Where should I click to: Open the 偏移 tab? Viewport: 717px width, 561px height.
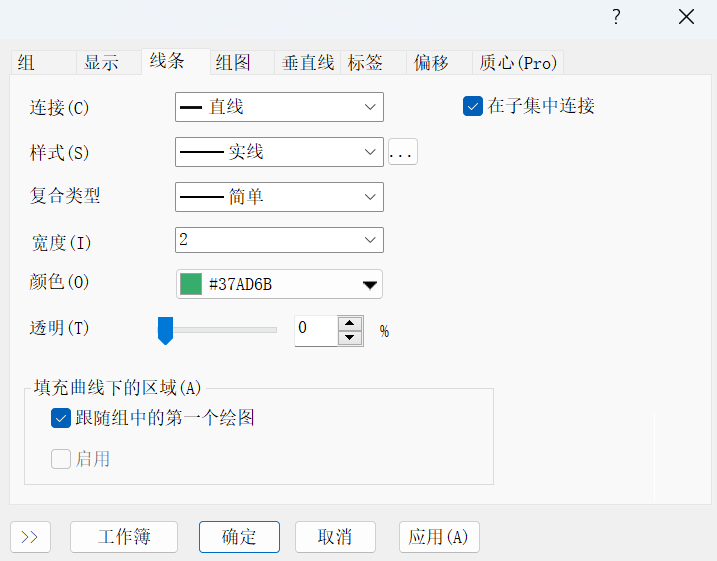[439, 62]
